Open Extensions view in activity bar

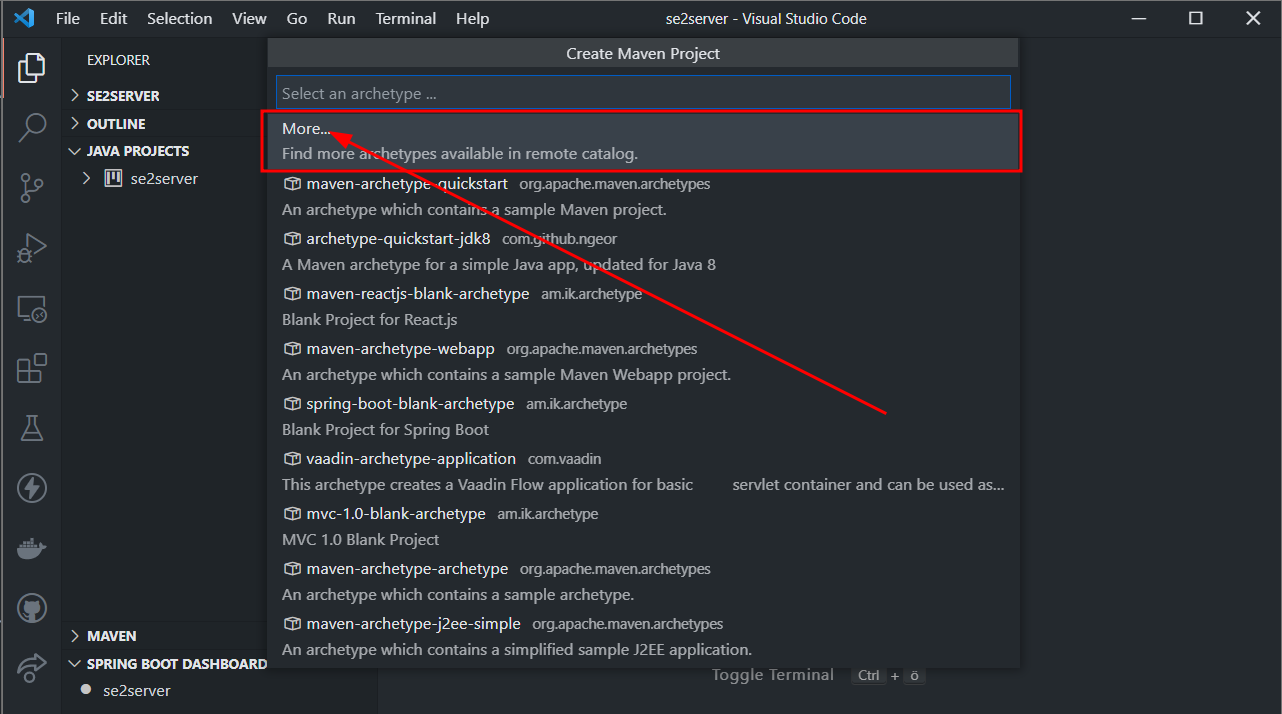(x=32, y=368)
